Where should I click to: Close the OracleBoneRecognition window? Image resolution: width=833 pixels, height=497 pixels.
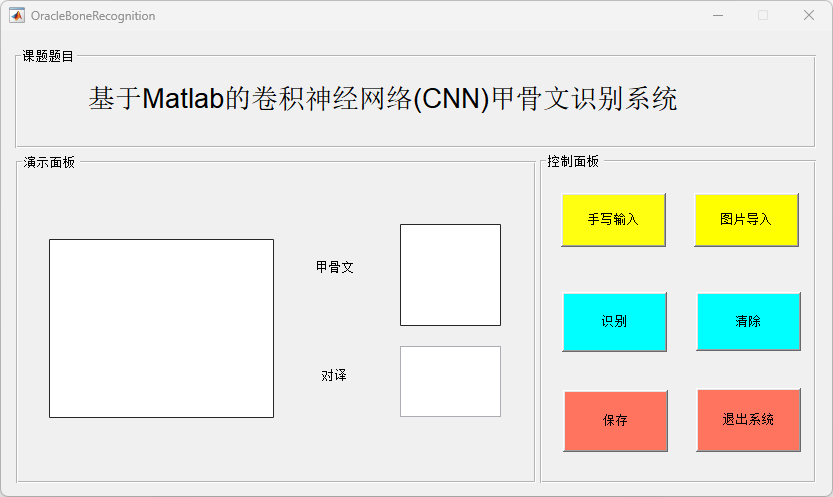click(809, 15)
